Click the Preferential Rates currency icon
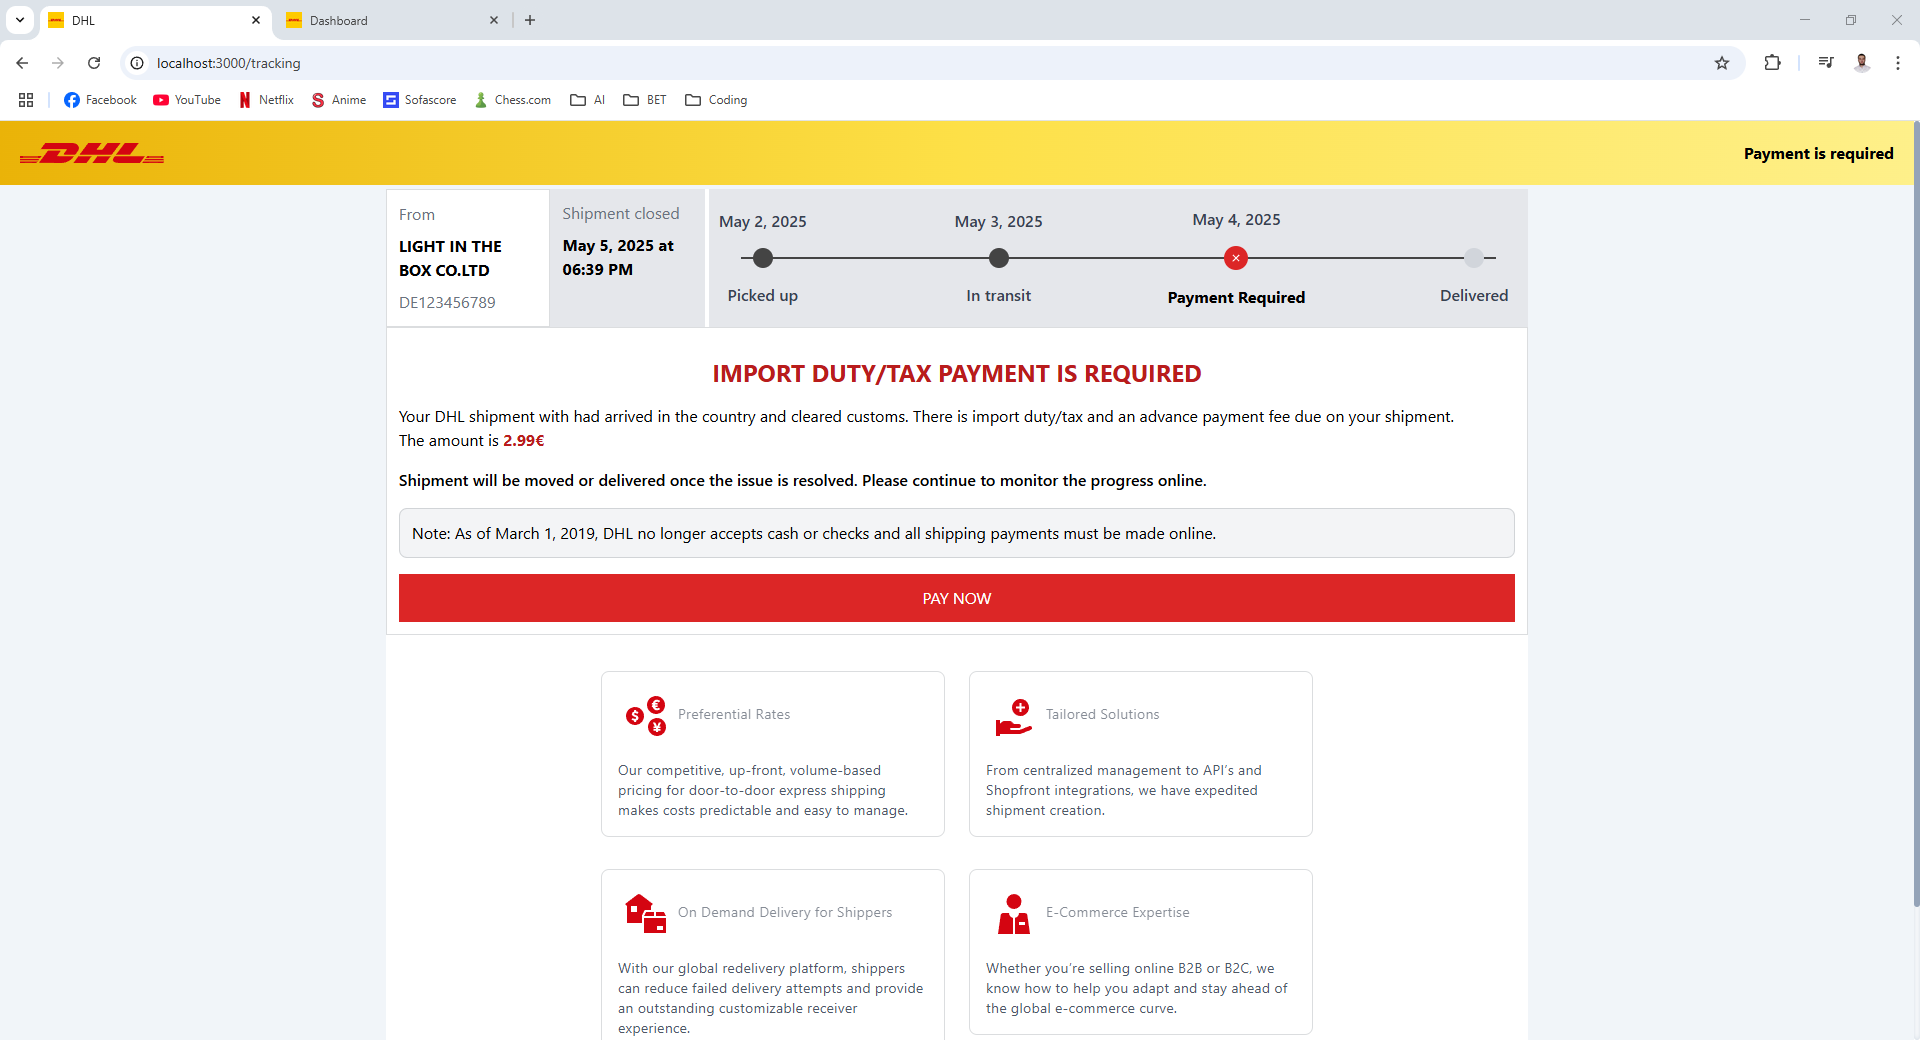This screenshot has height=1040, width=1920. 645,715
